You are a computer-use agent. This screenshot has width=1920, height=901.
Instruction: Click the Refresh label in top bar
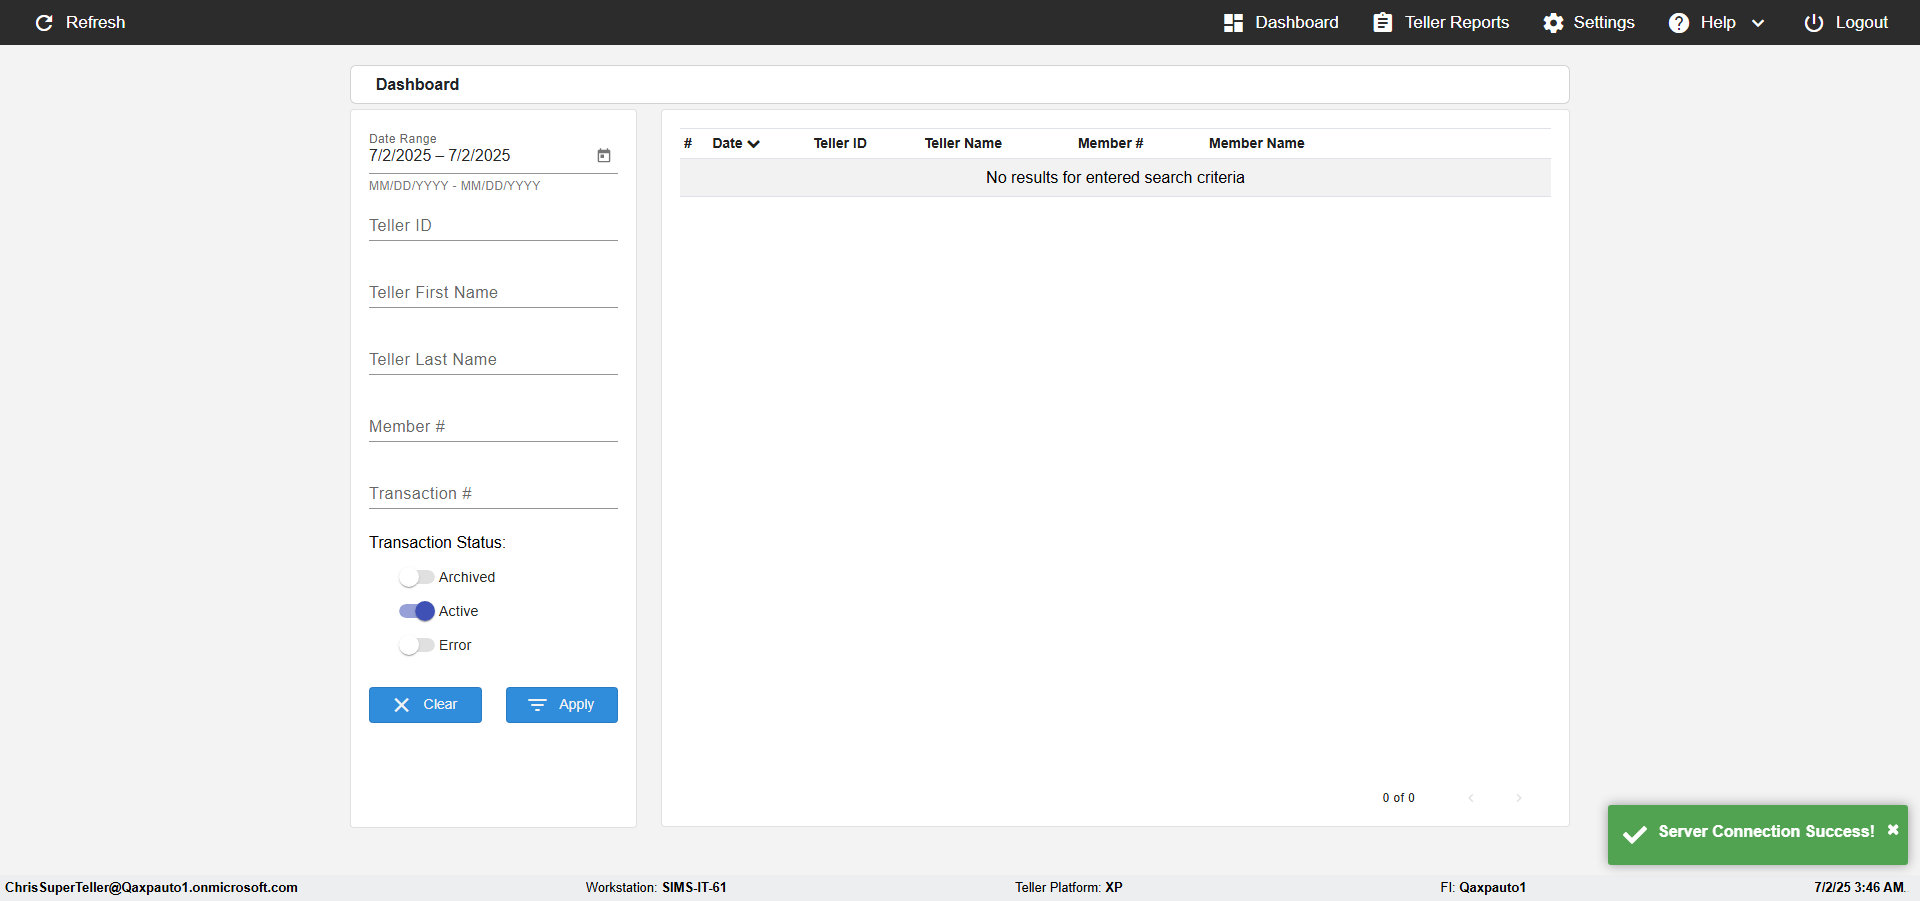coord(96,22)
